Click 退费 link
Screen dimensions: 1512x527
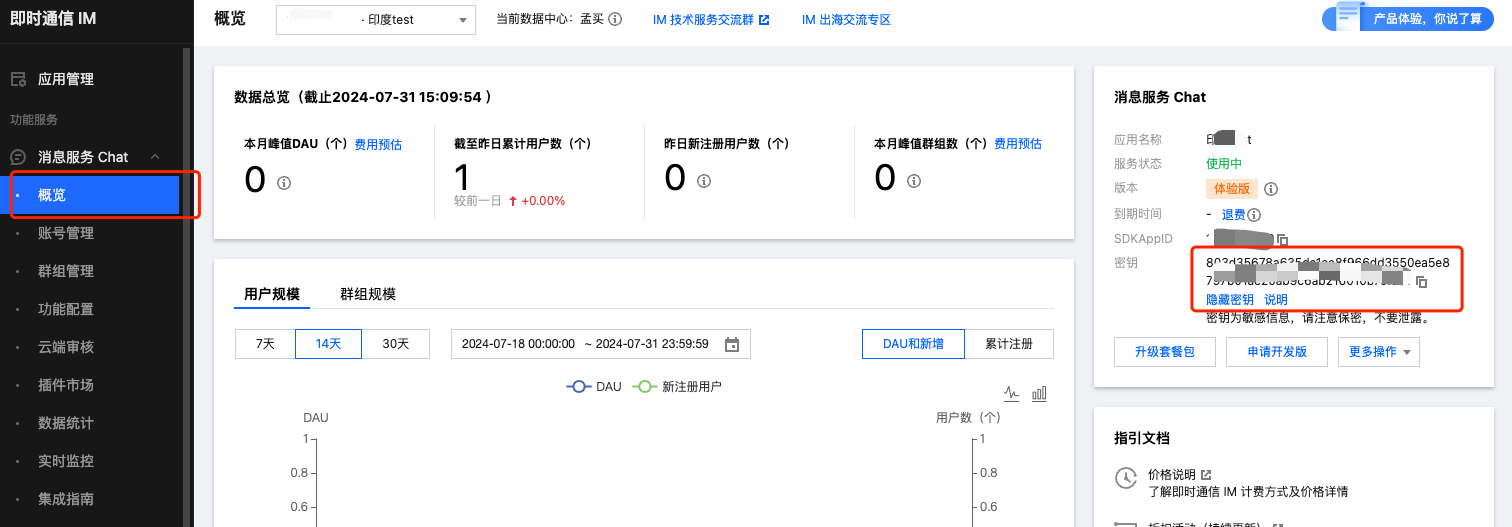point(1233,215)
